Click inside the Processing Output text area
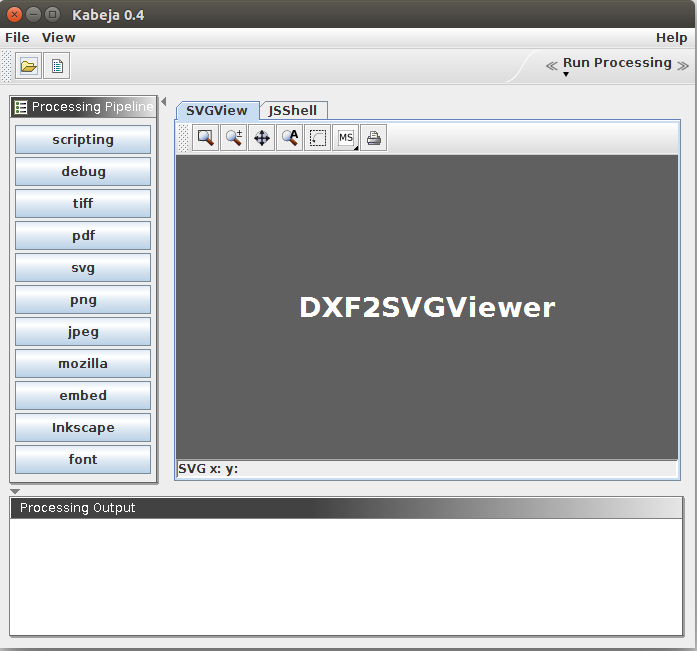 tap(345, 575)
